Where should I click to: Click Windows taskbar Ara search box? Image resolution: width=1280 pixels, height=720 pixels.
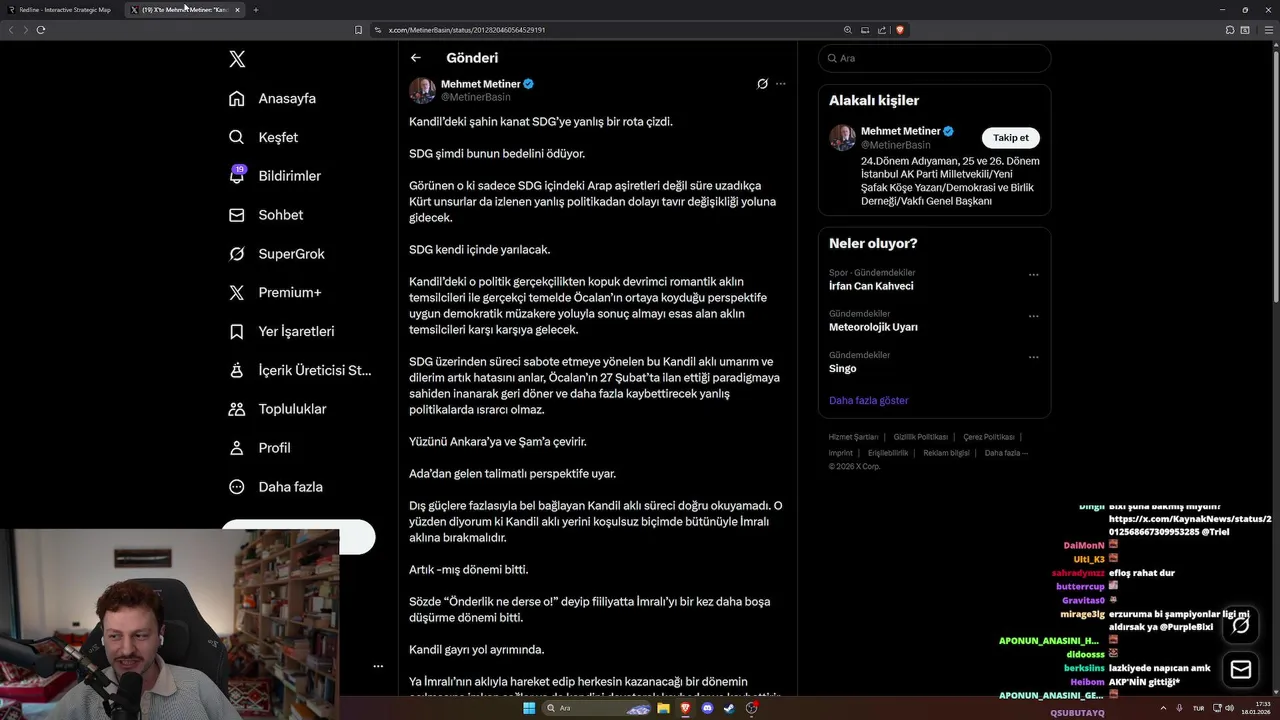(598, 708)
